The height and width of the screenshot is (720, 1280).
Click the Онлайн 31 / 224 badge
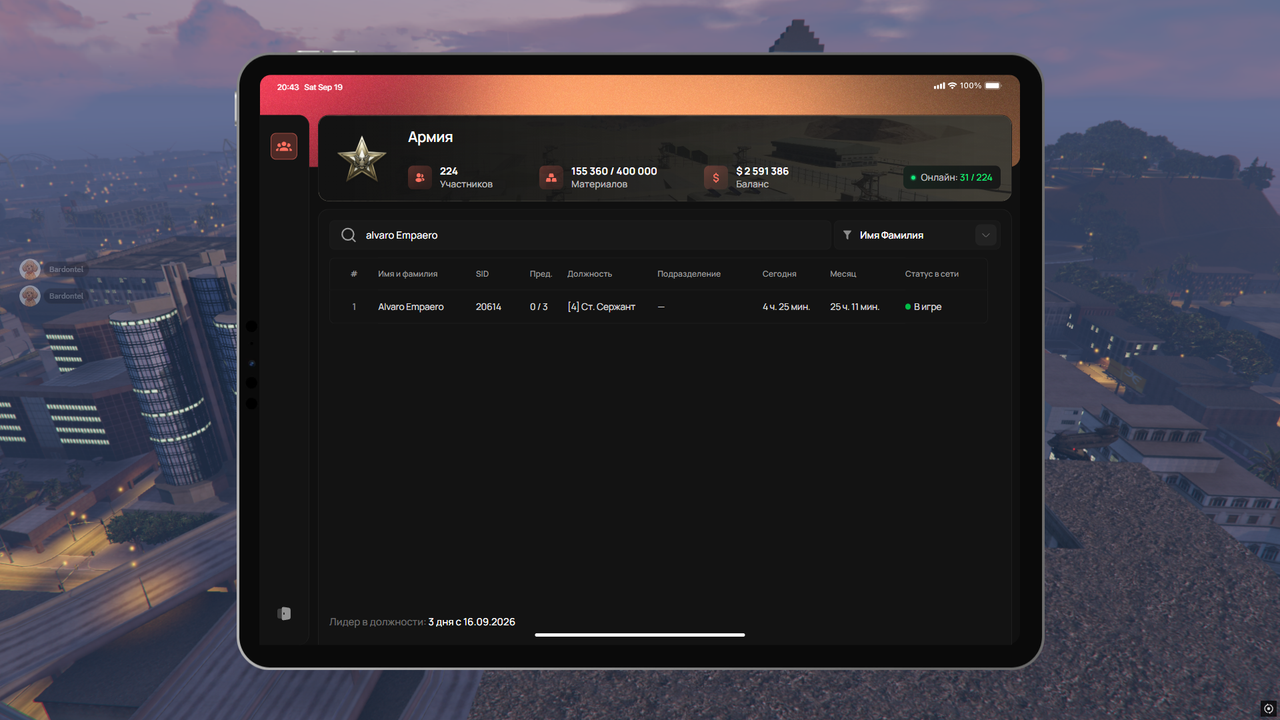click(x=952, y=177)
